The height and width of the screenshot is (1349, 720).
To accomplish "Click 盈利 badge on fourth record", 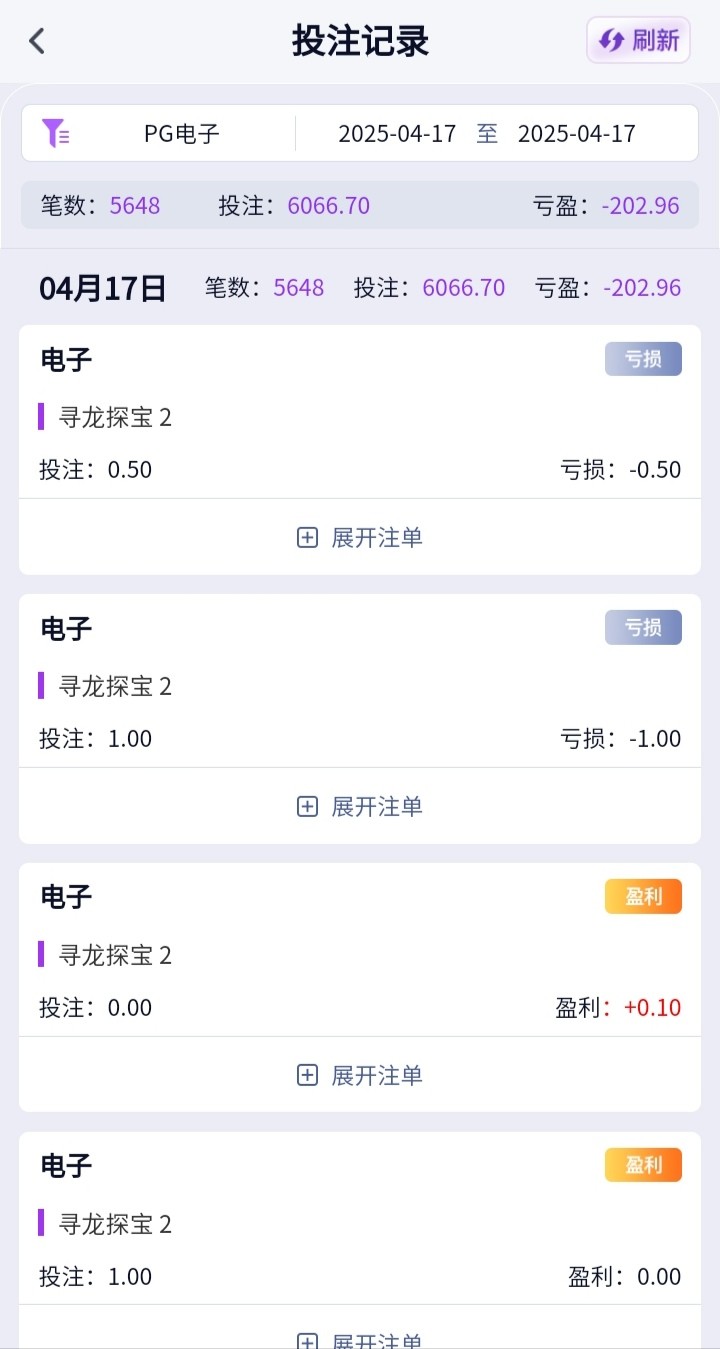I will (x=643, y=1165).
